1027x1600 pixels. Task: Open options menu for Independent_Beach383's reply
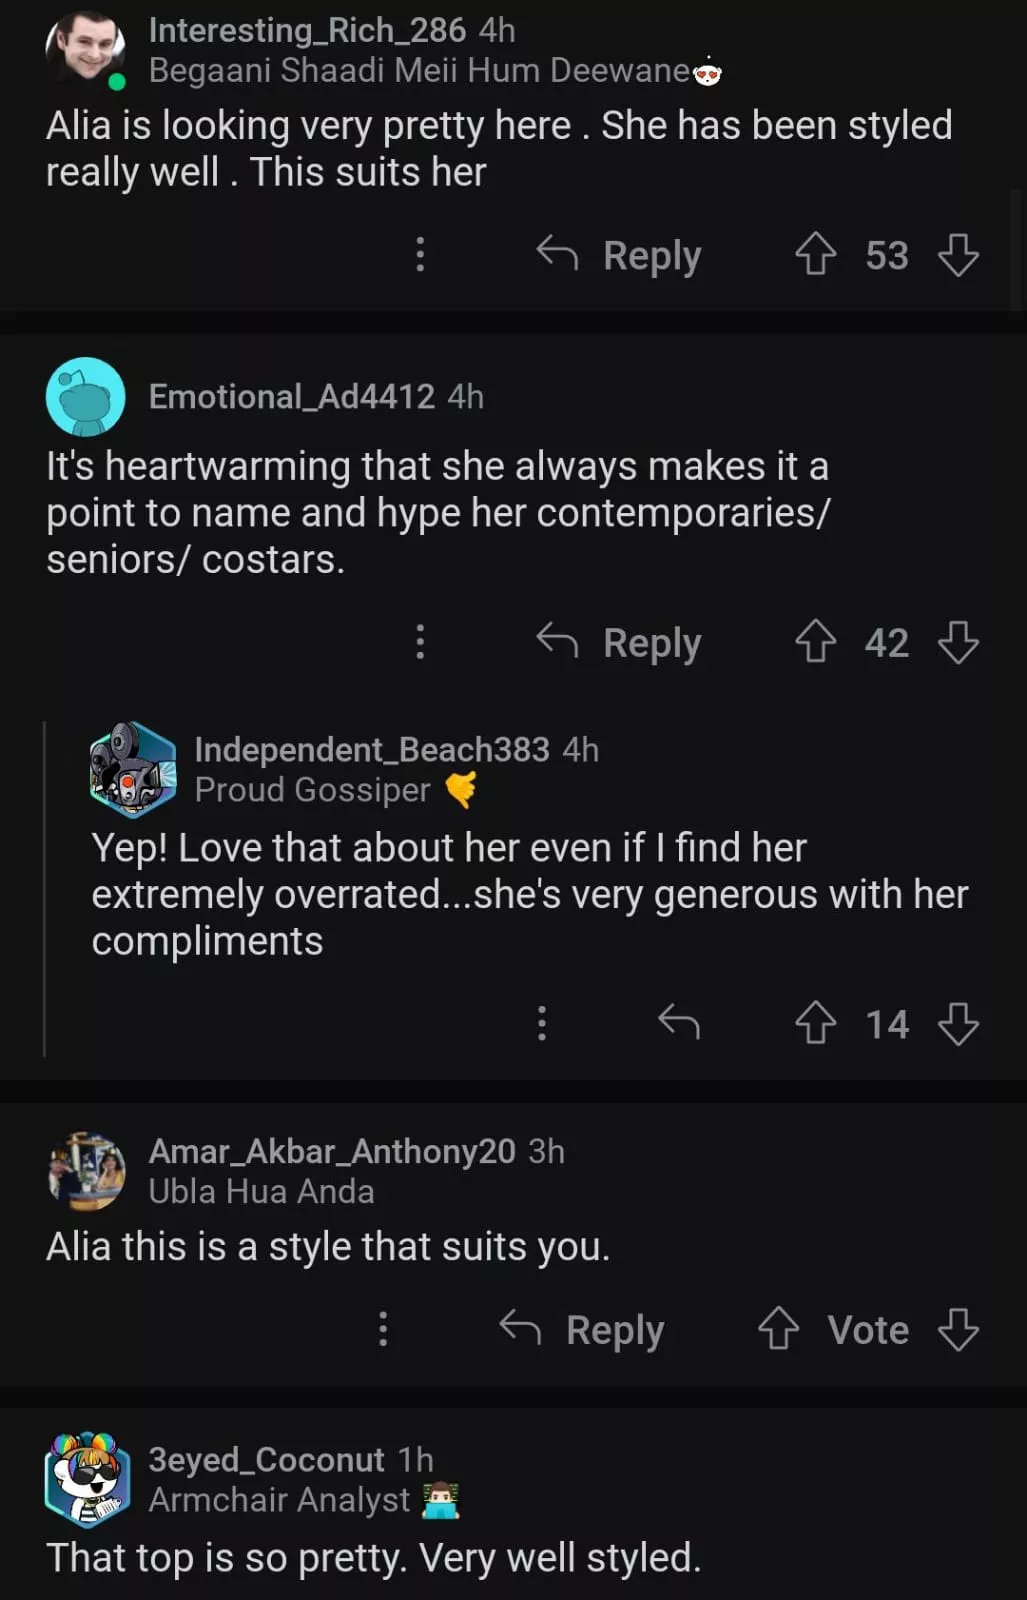pyautogui.click(x=542, y=1023)
